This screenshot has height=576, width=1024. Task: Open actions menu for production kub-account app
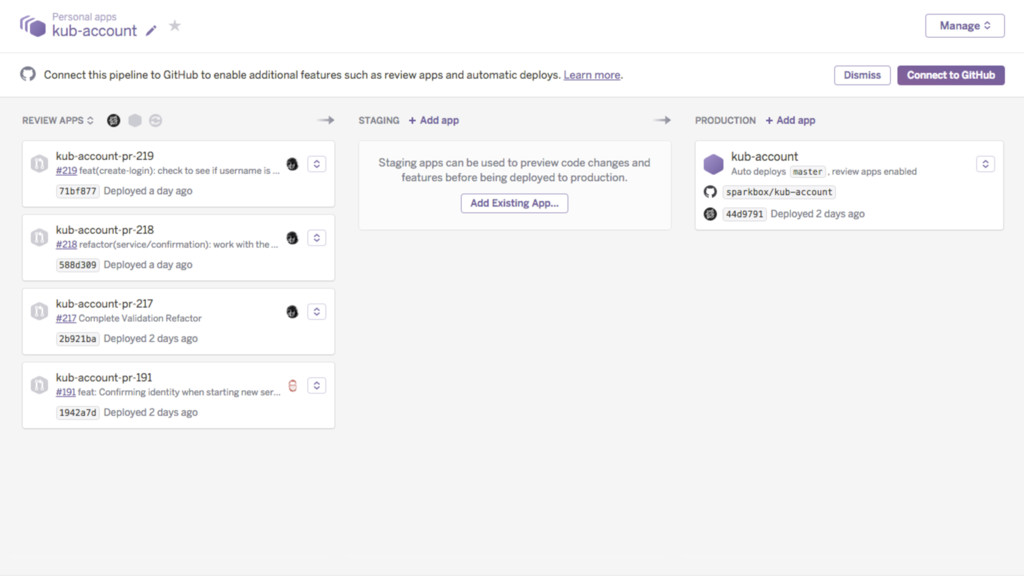pyautogui.click(x=984, y=164)
